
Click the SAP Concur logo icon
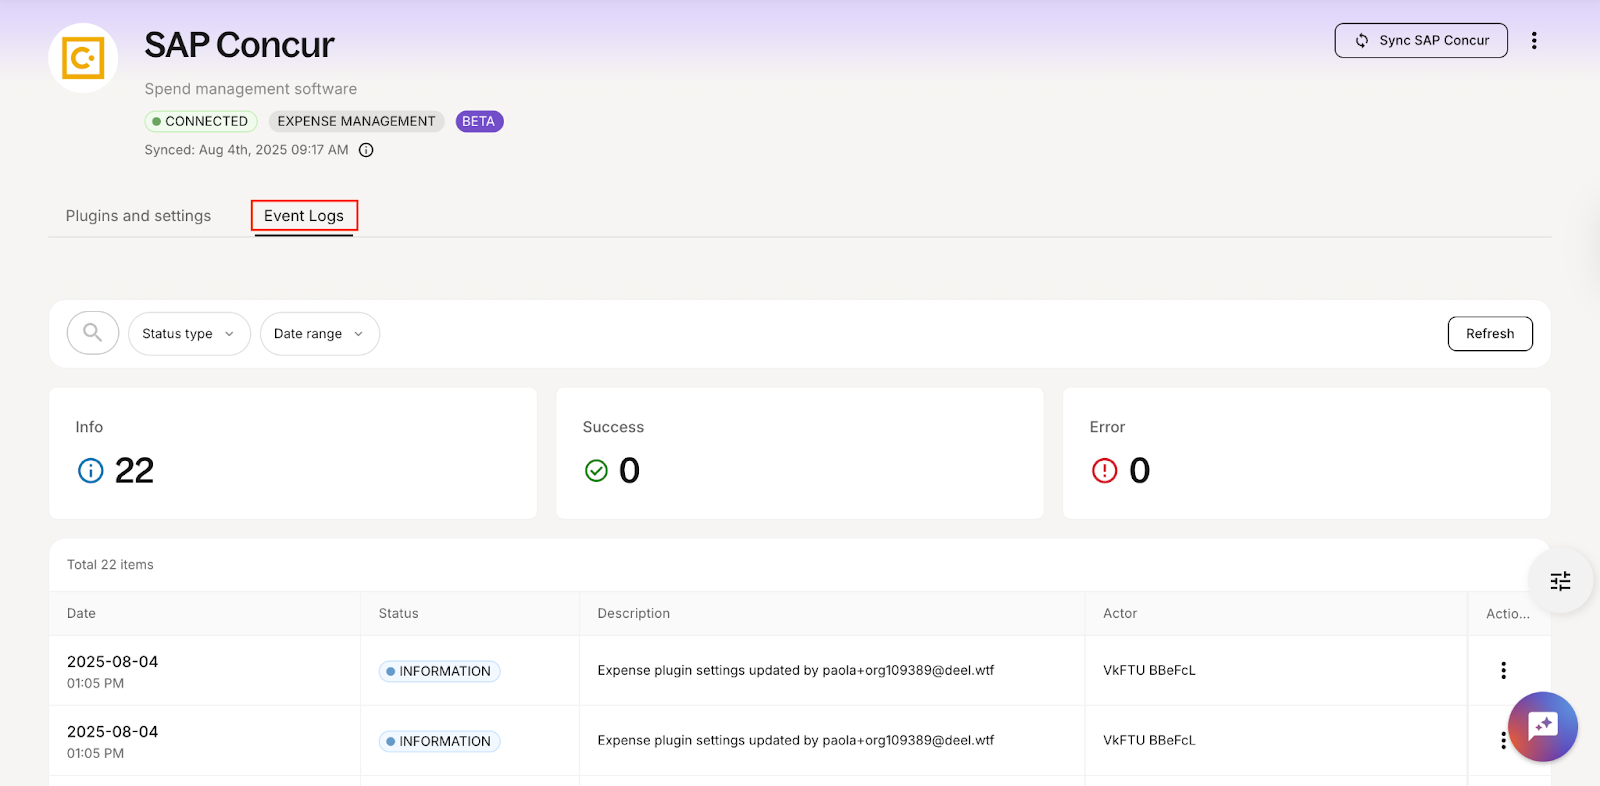pos(83,58)
